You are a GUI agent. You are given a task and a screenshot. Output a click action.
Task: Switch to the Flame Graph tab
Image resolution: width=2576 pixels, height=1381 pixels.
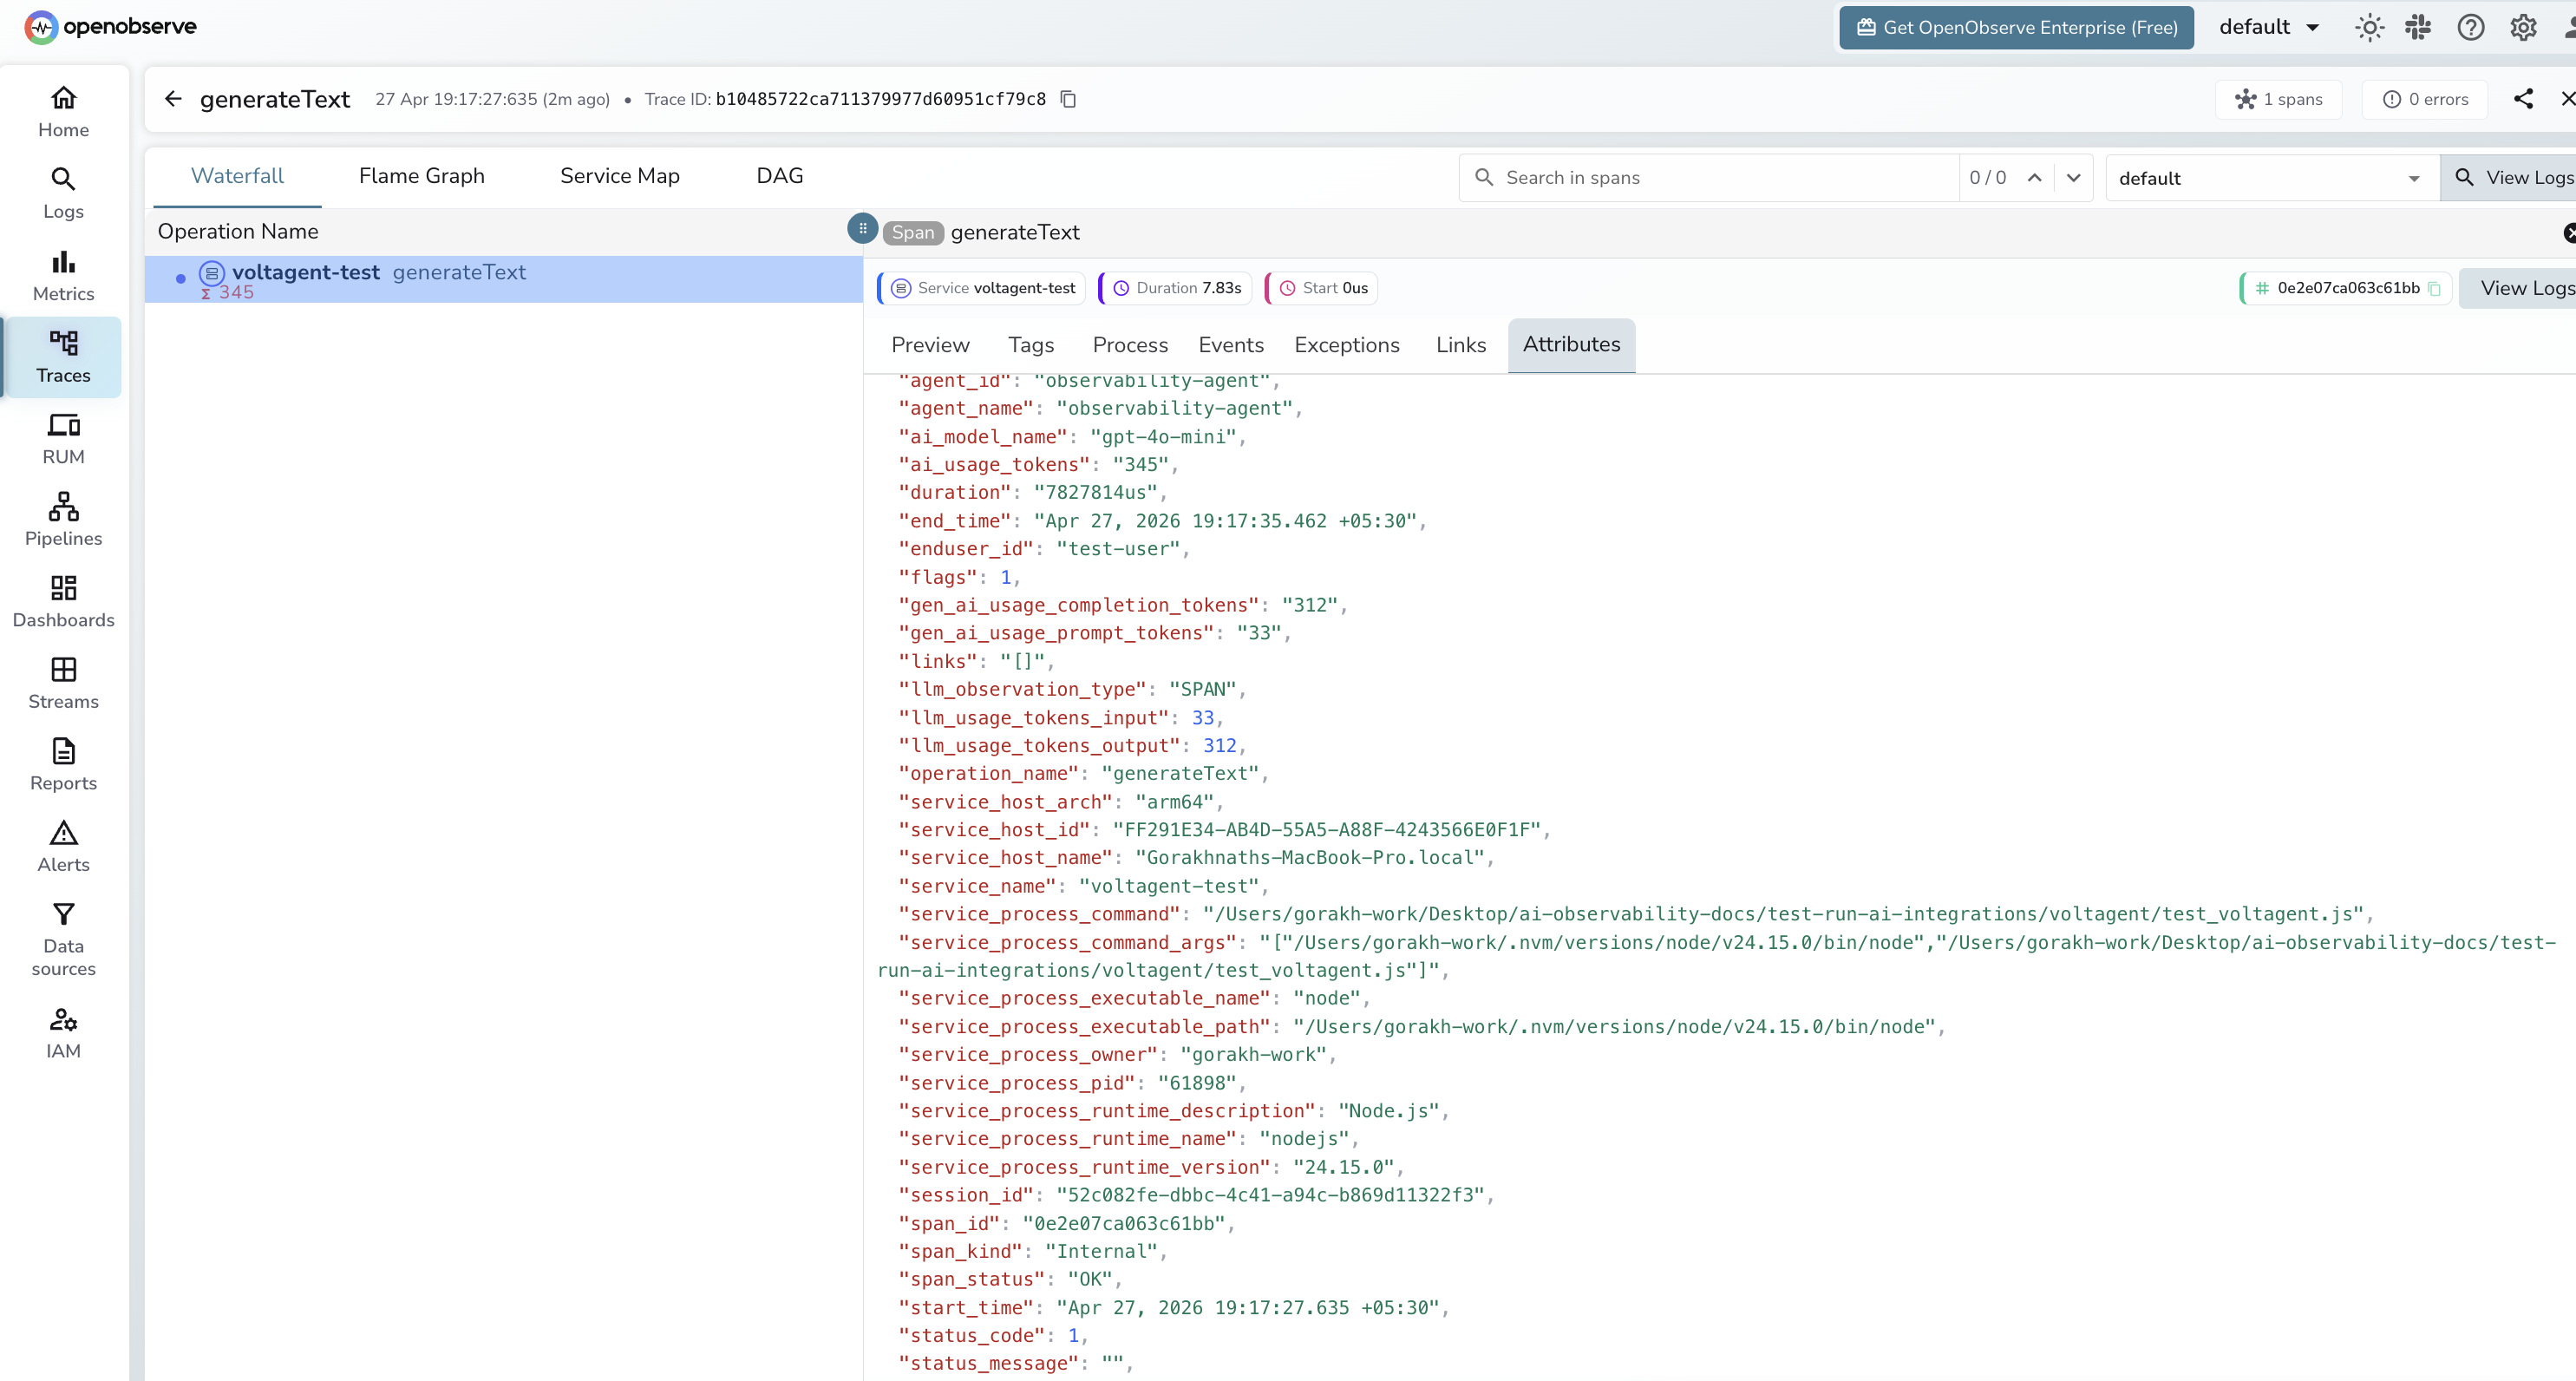[421, 175]
